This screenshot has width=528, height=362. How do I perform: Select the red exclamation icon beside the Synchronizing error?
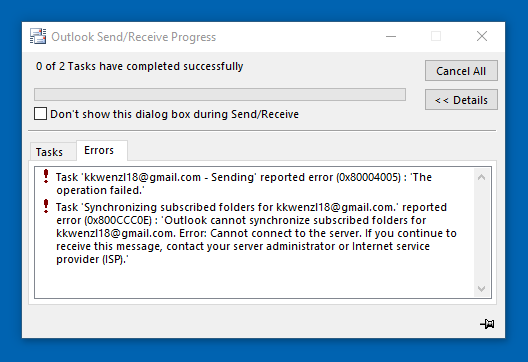pos(46,206)
